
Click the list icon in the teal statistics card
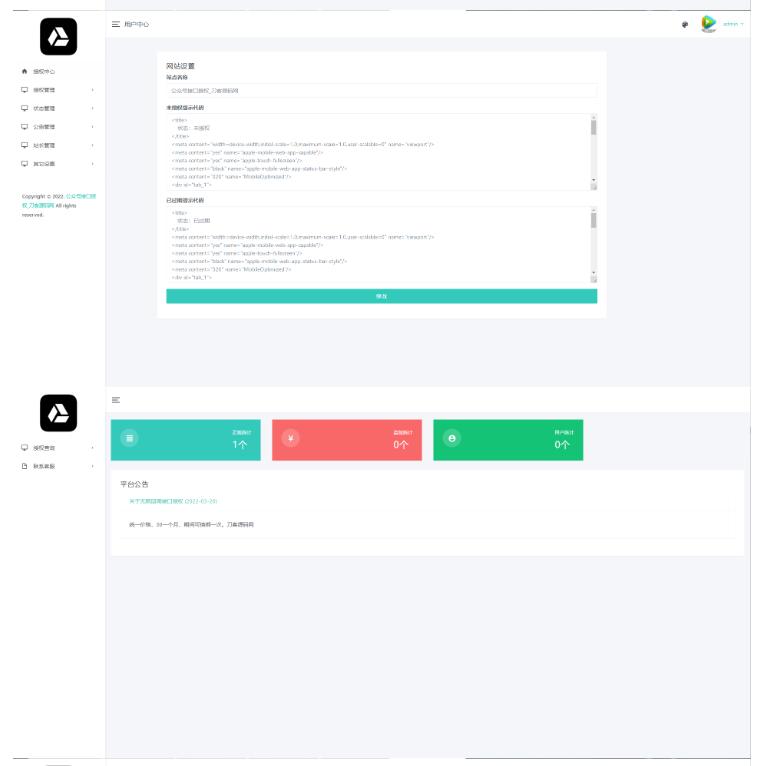coord(129,438)
